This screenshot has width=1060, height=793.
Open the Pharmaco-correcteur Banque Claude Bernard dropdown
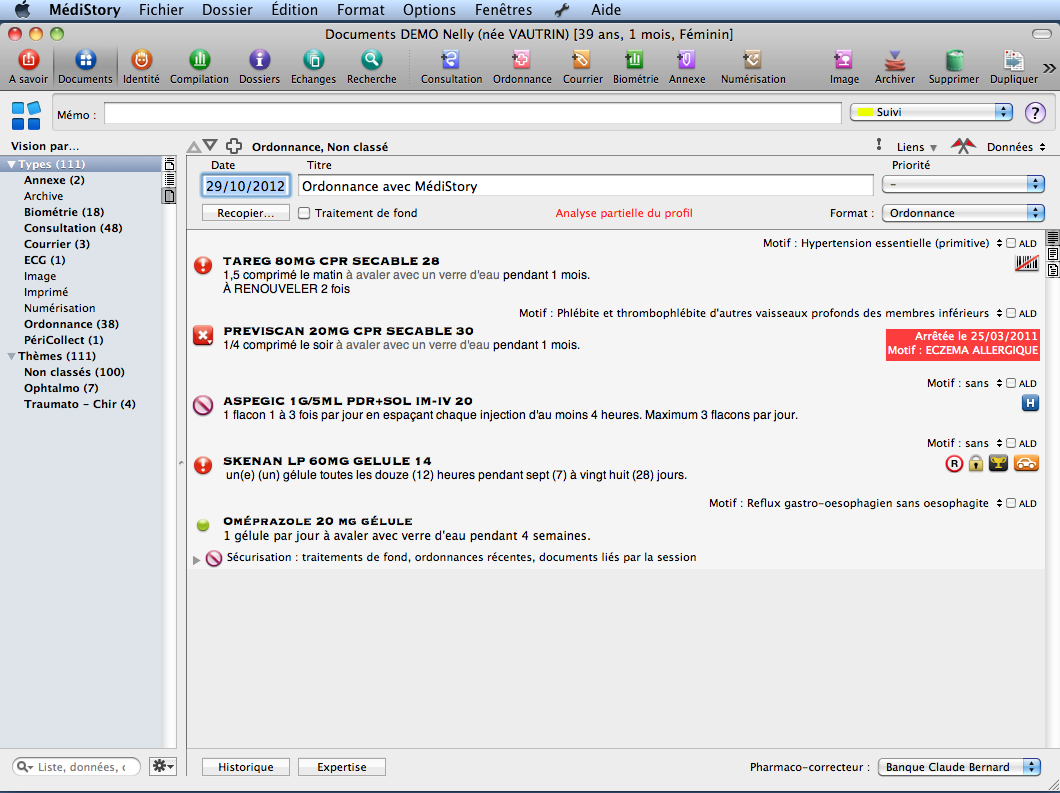point(959,767)
